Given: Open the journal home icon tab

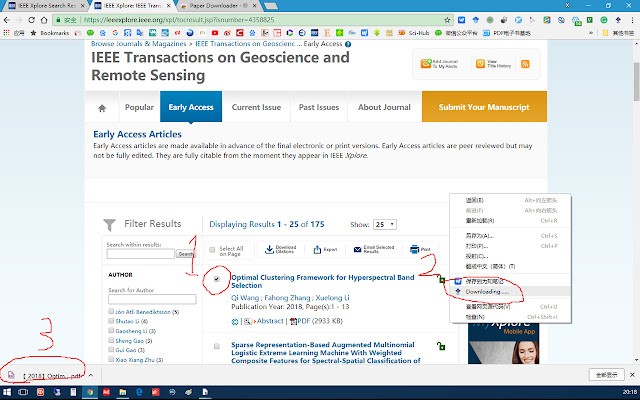Looking at the screenshot, I should (x=102, y=108).
